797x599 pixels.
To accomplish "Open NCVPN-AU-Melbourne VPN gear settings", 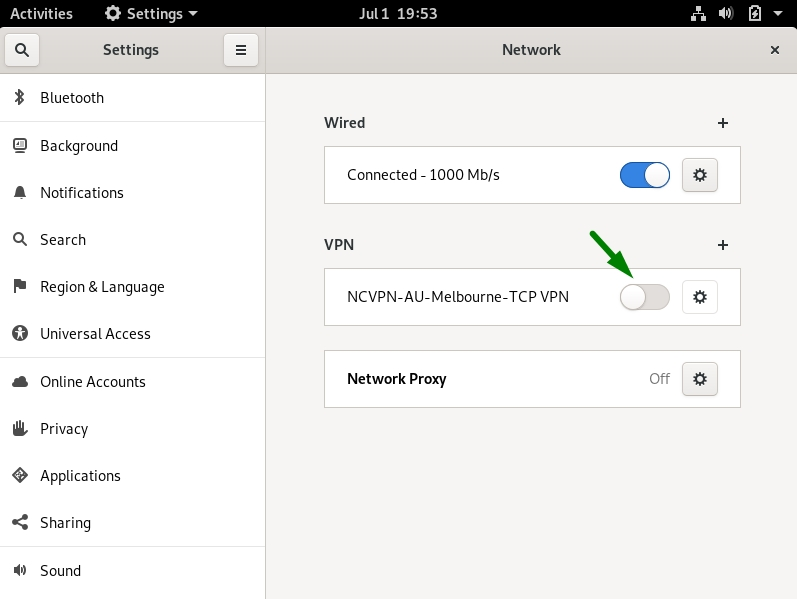I will pyautogui.click(x=700, y=297).
